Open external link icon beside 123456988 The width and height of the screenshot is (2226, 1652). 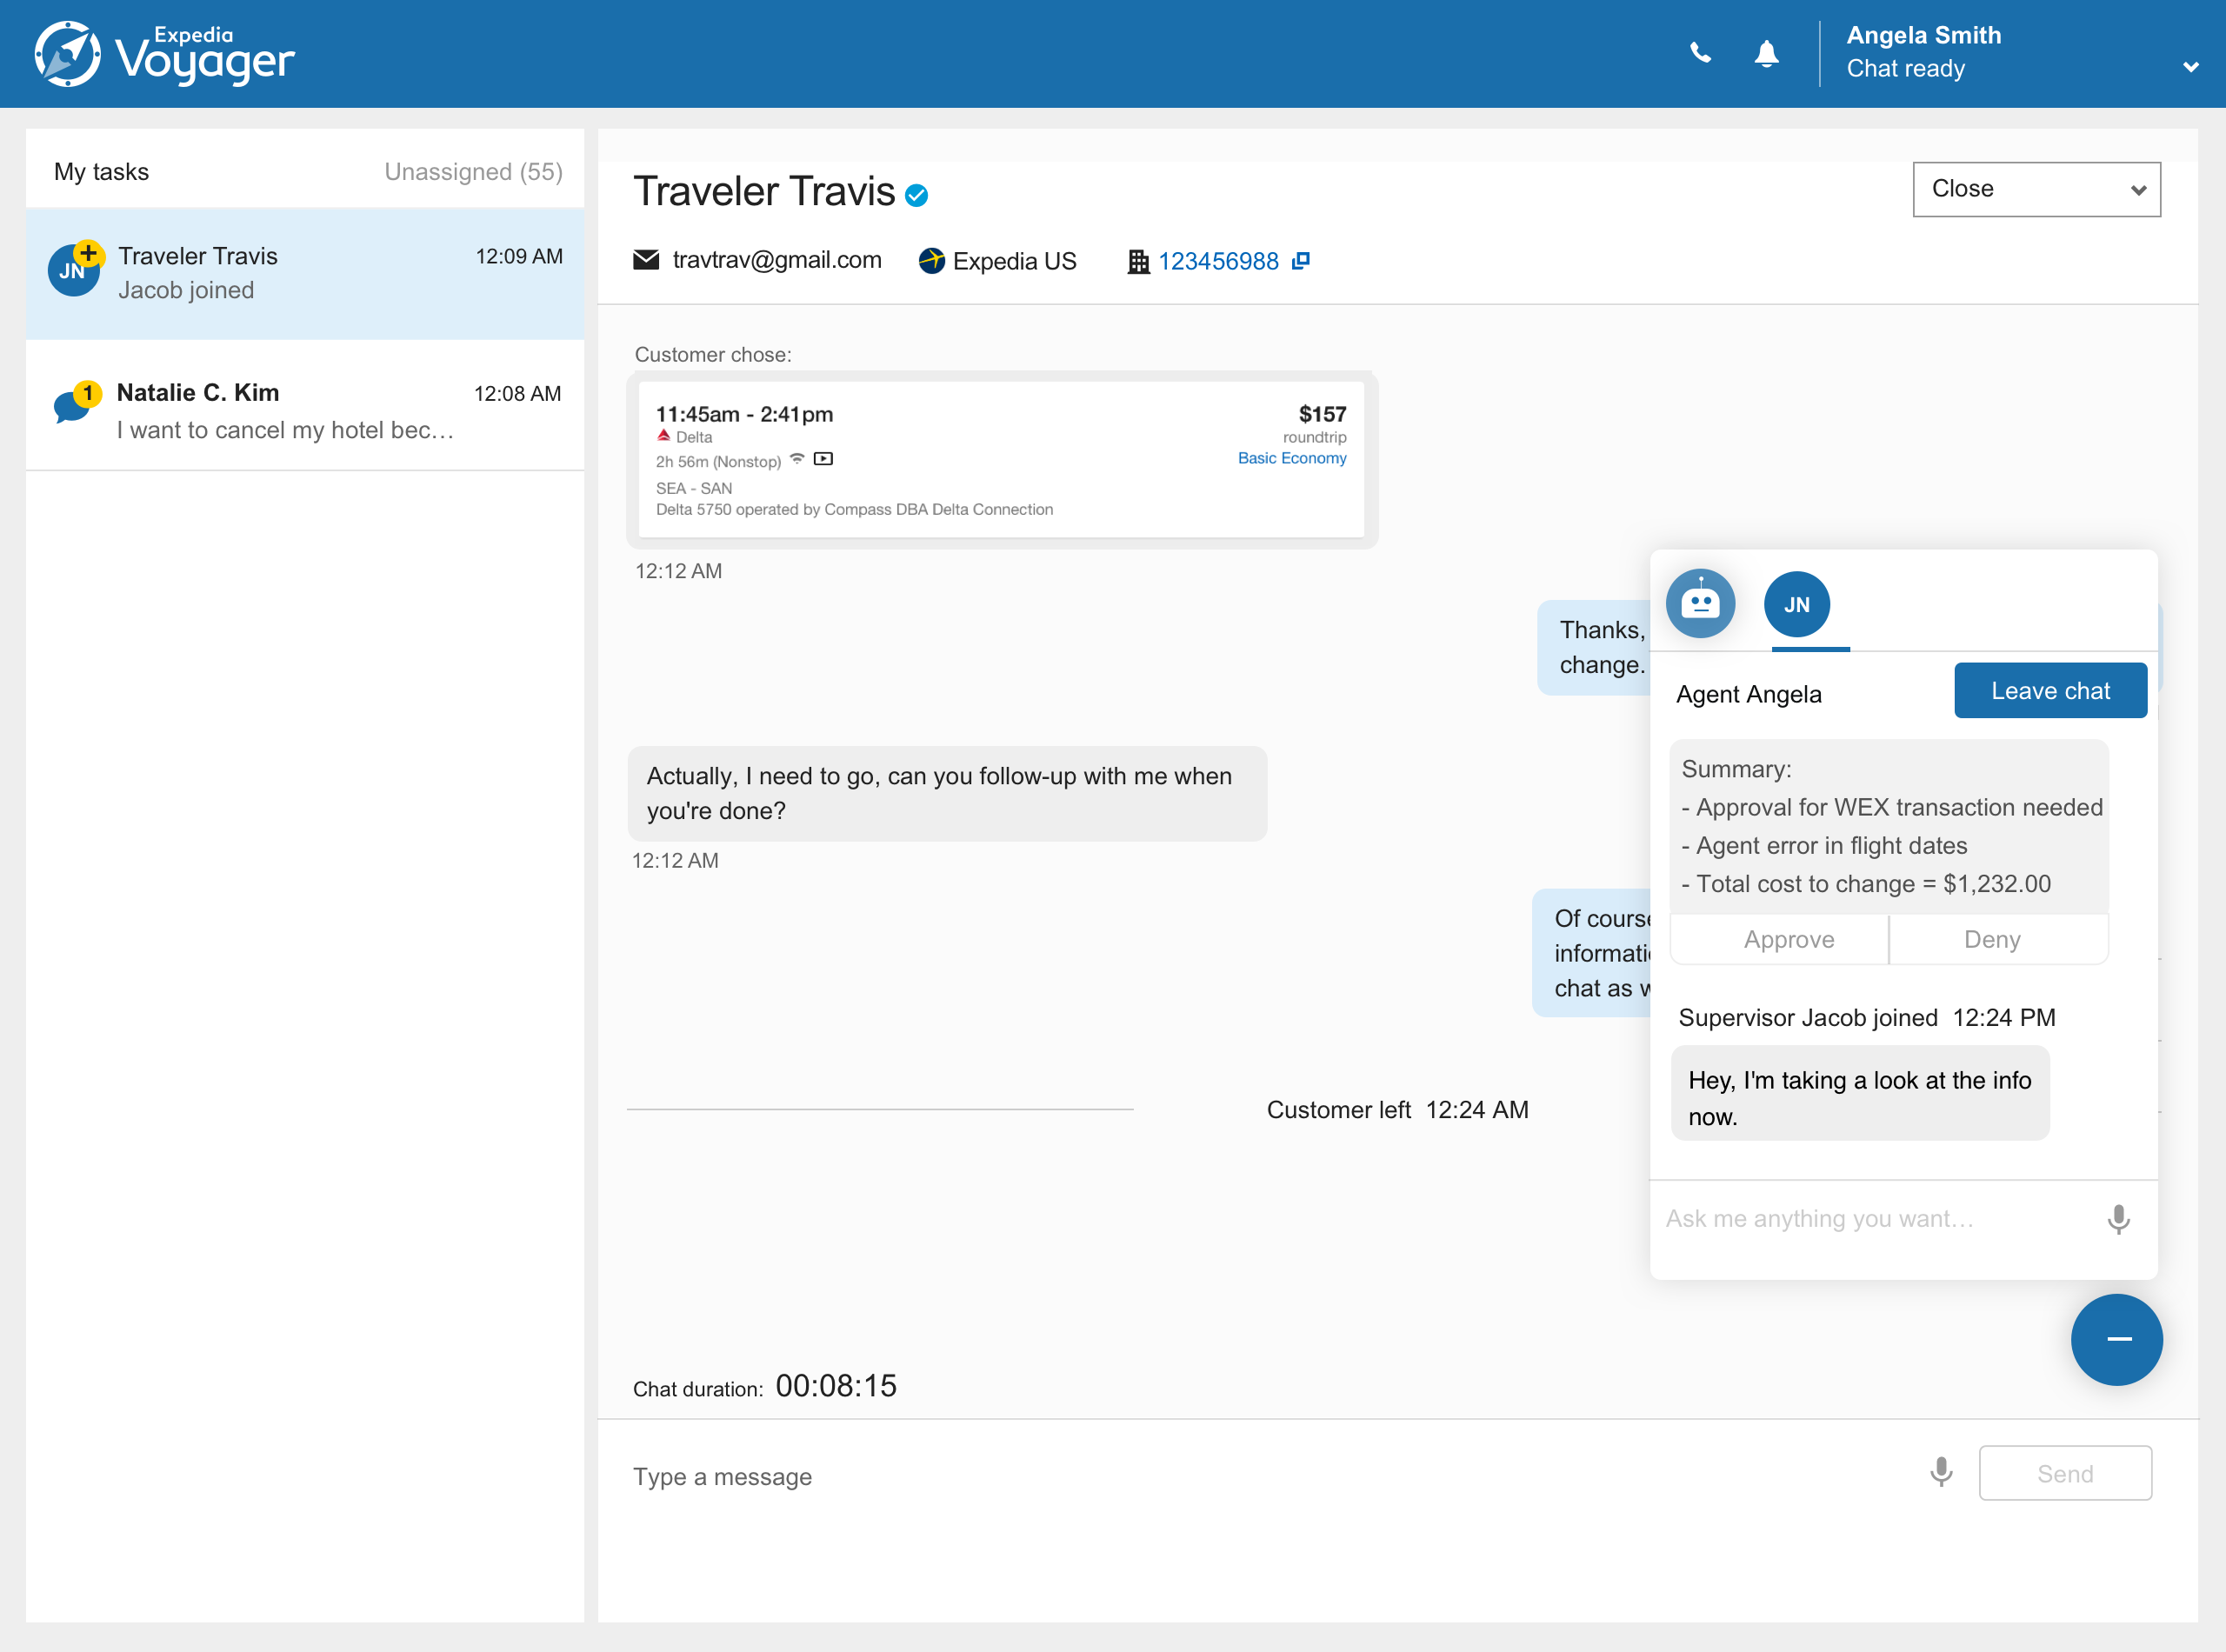click(x=1300, y=261)
